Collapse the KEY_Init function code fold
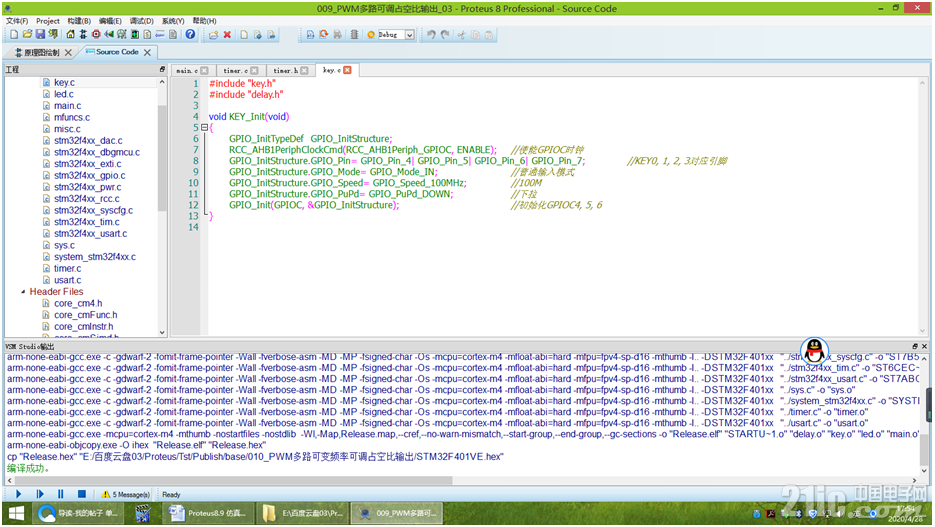This screenshot has height=527, width=935. click(x=205, y=127)
